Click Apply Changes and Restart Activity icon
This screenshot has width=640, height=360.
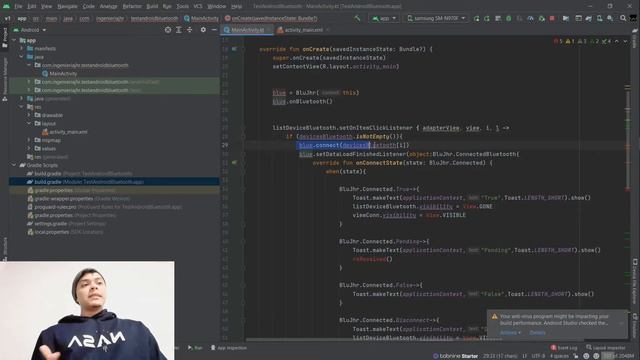[487, 18]
